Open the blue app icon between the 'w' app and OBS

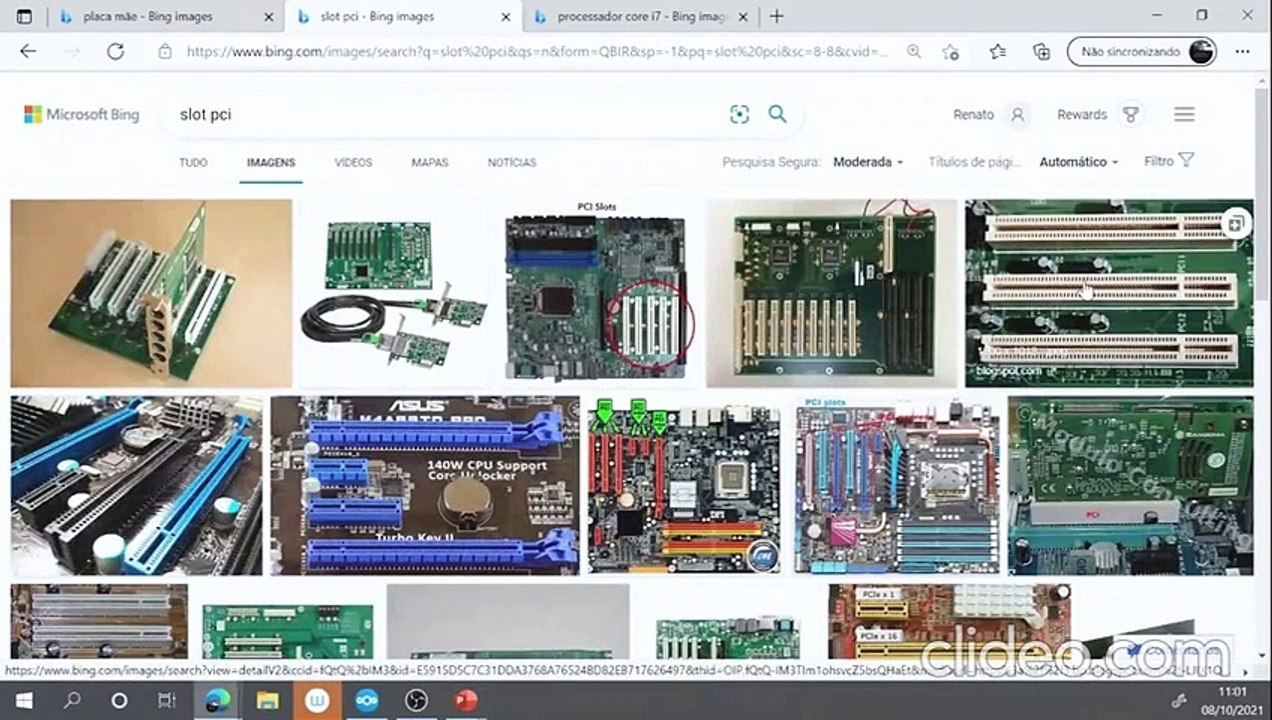point(367,701)
